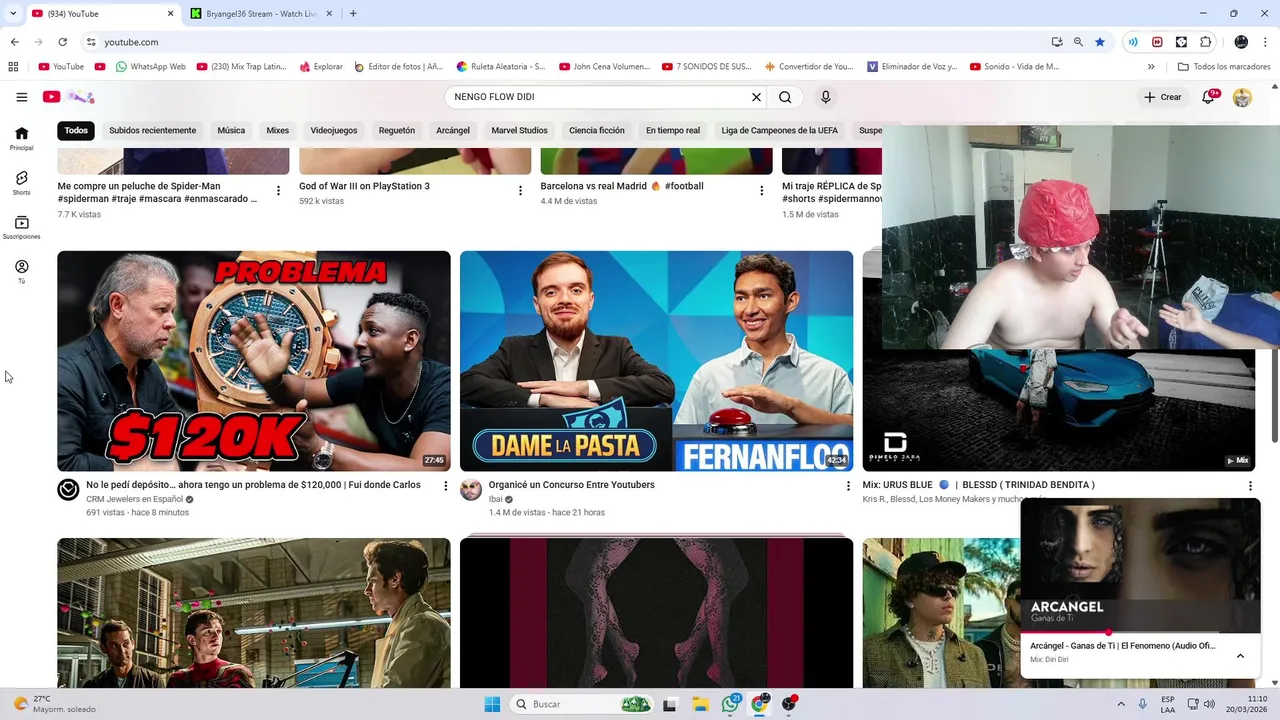The width and height of the screenshot is (1280, 720).
Task: Select the Videojuegos filter chip
Action: [x=334, y=130]
